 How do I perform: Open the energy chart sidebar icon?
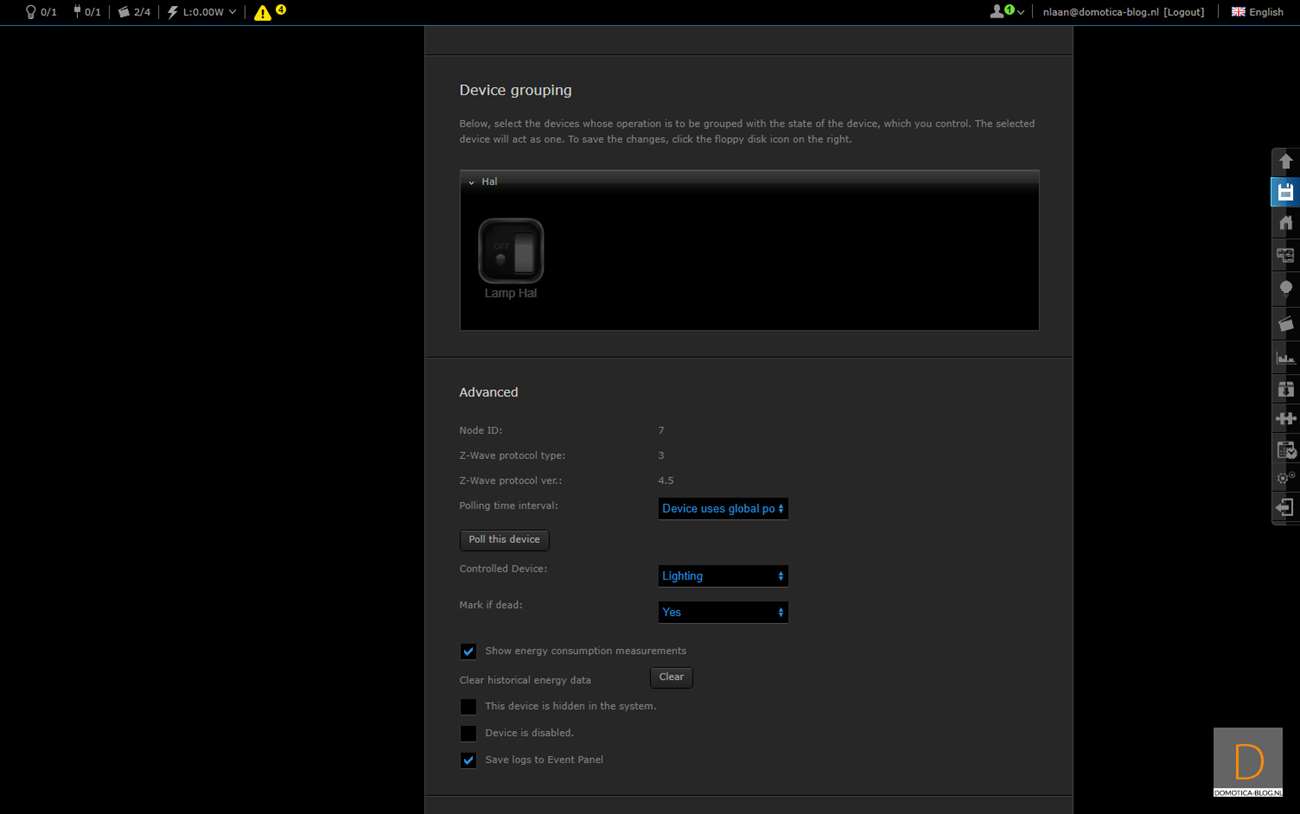pyautogui.click(x=1285, y=357)
